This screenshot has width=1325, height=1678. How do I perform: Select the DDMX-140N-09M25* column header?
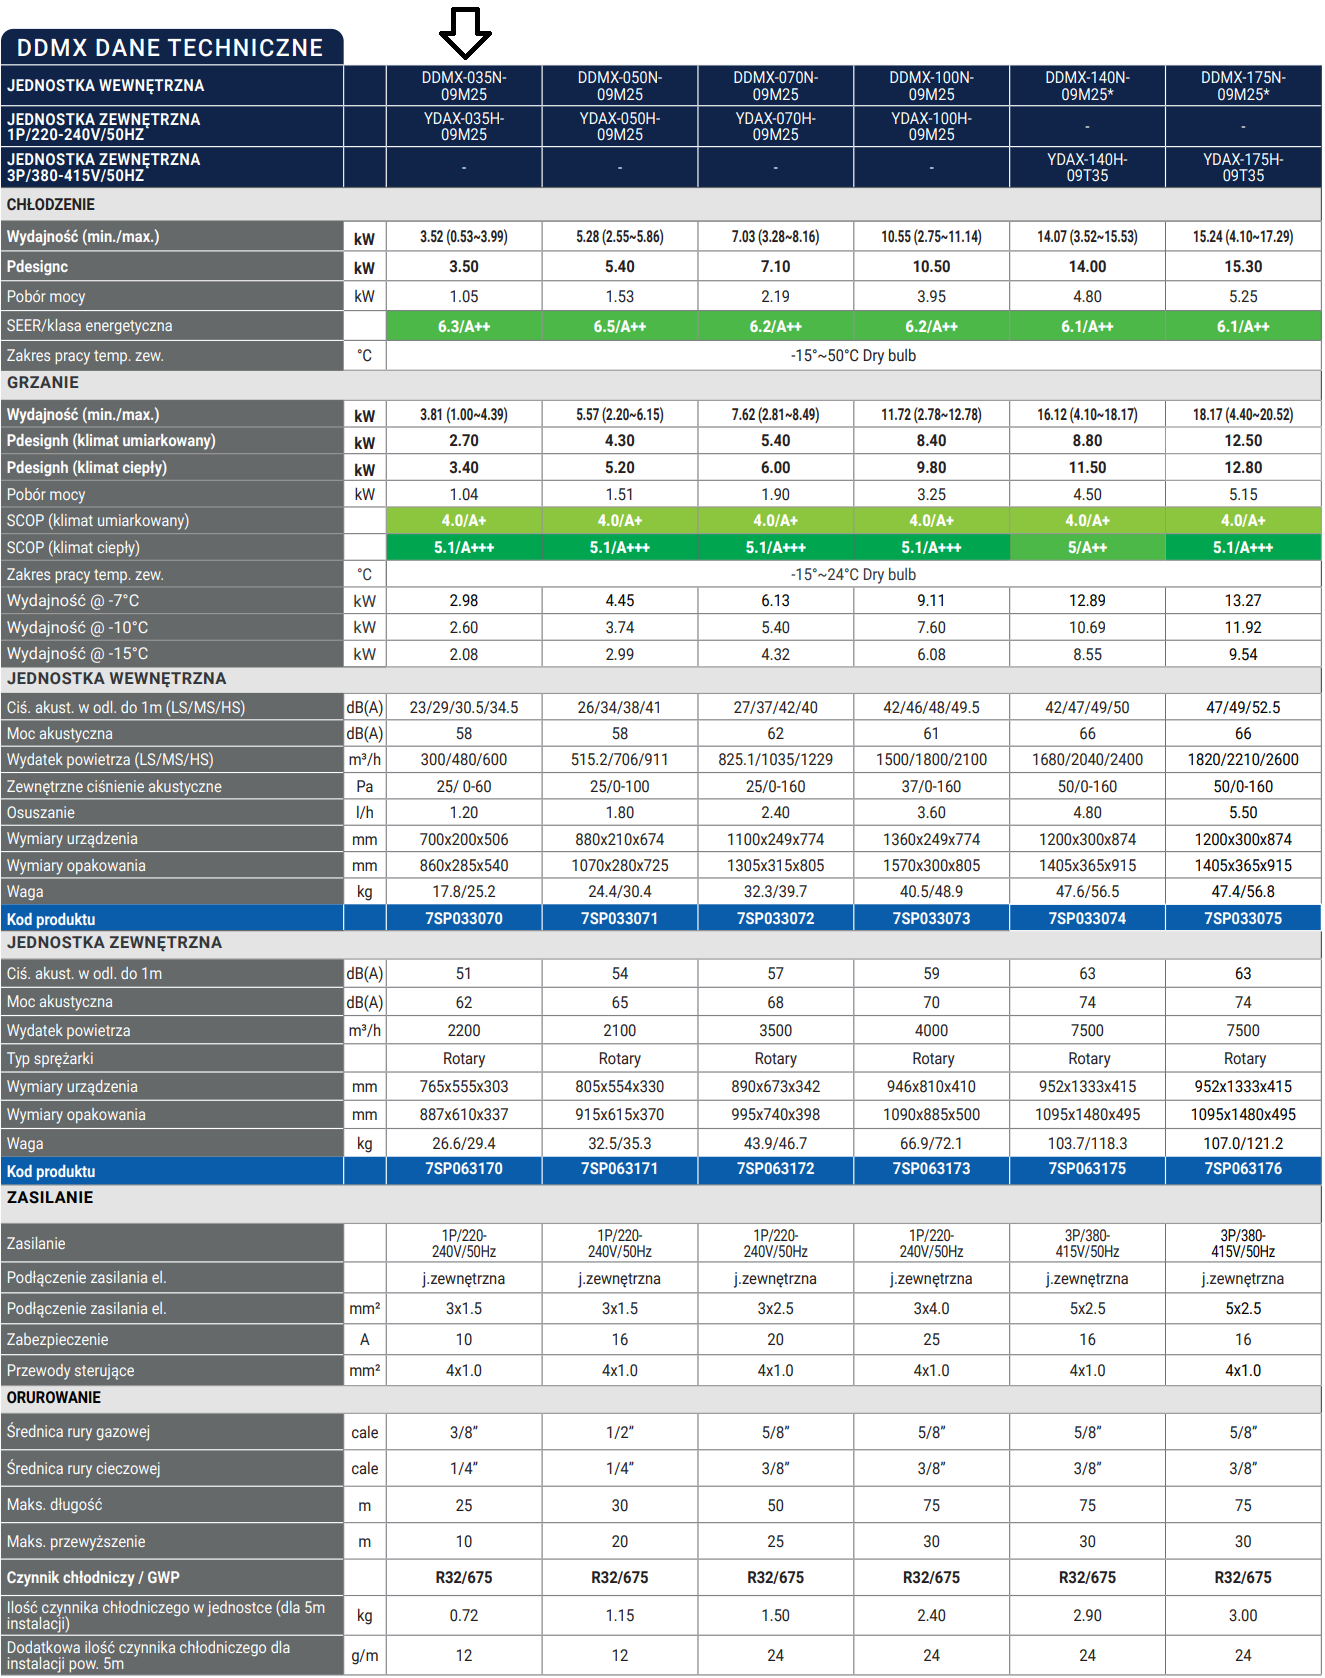click(1088, 86)
